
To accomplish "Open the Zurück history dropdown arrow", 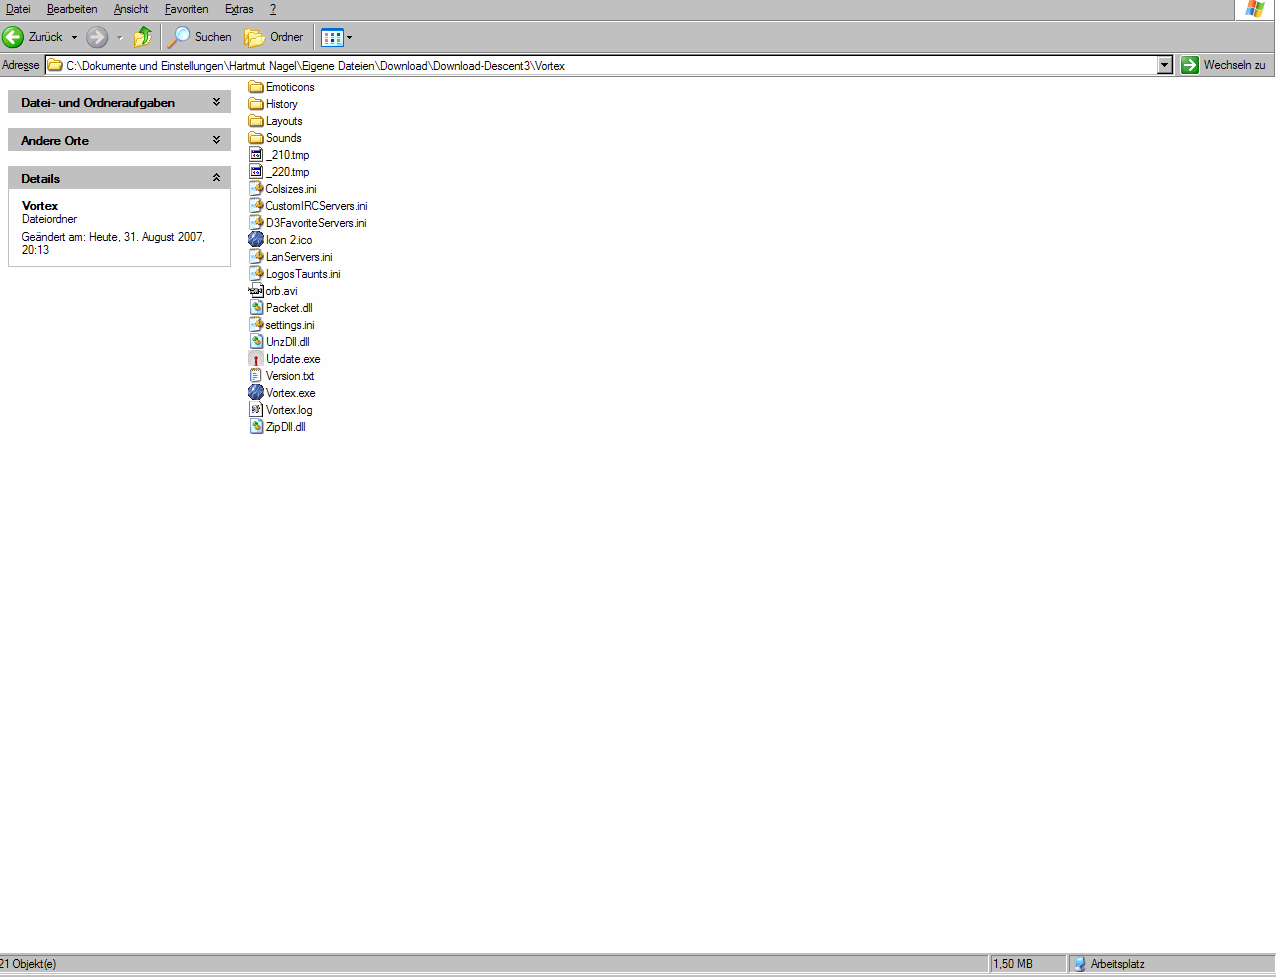I will click(x=74, y=37).
